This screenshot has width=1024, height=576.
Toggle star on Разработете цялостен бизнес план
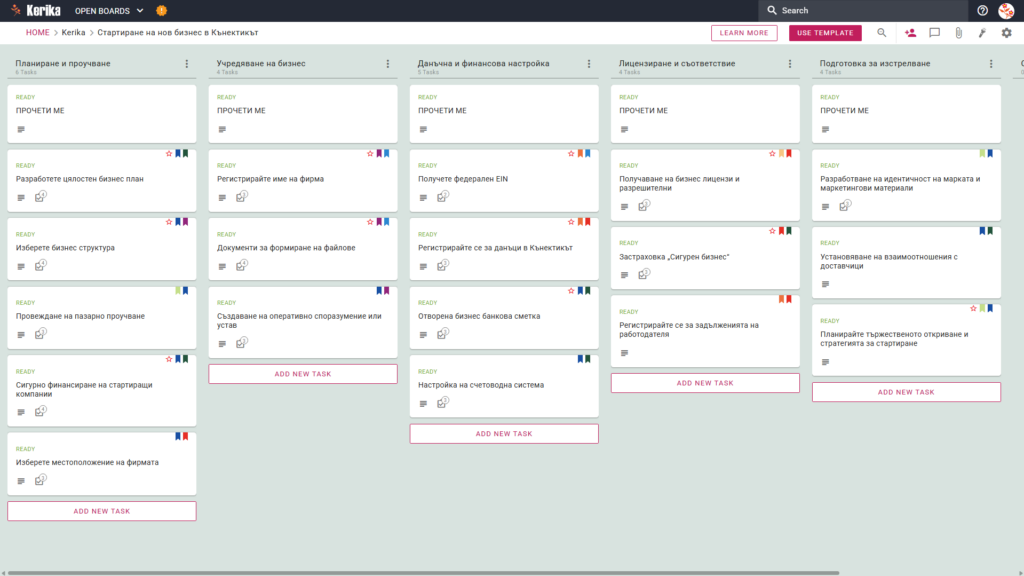tap(168, 153)
